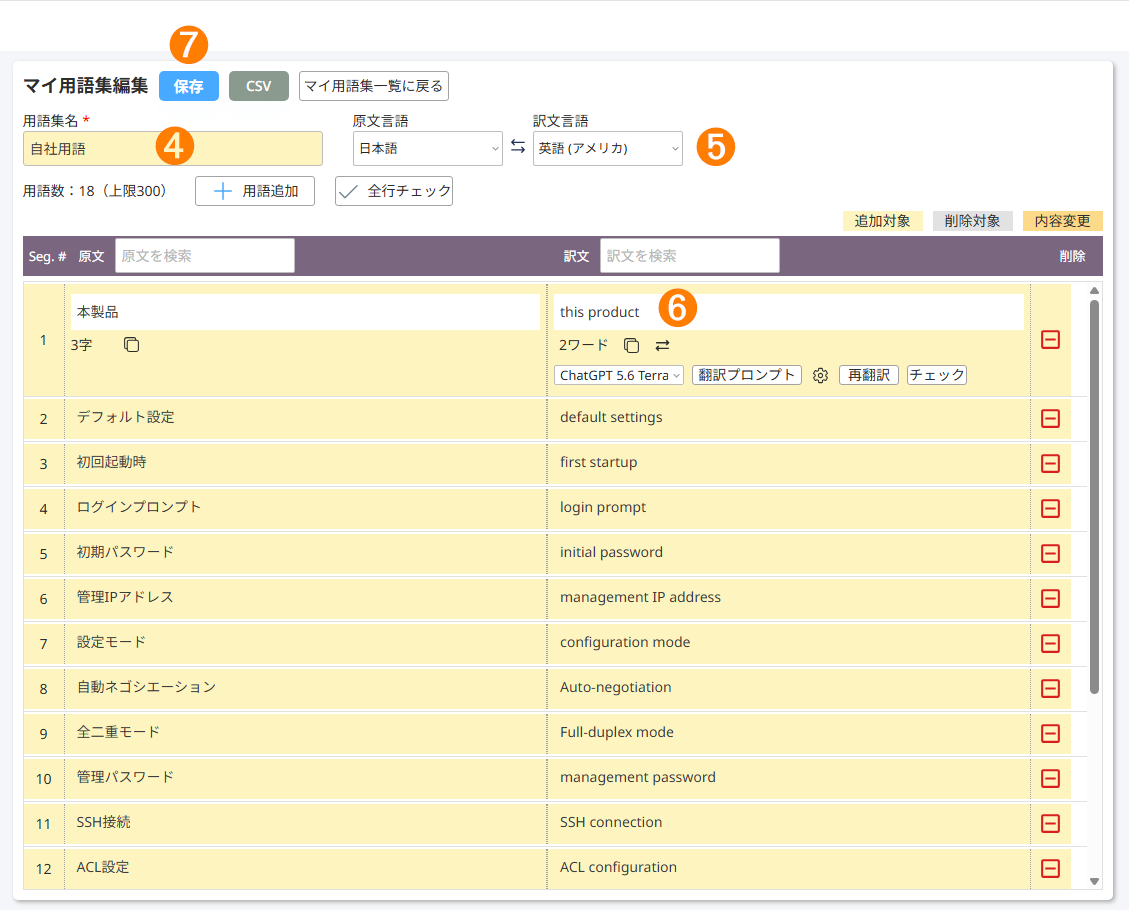Select translation cell management password
This screenshot has width=1129, height=910.
[788, 778]
